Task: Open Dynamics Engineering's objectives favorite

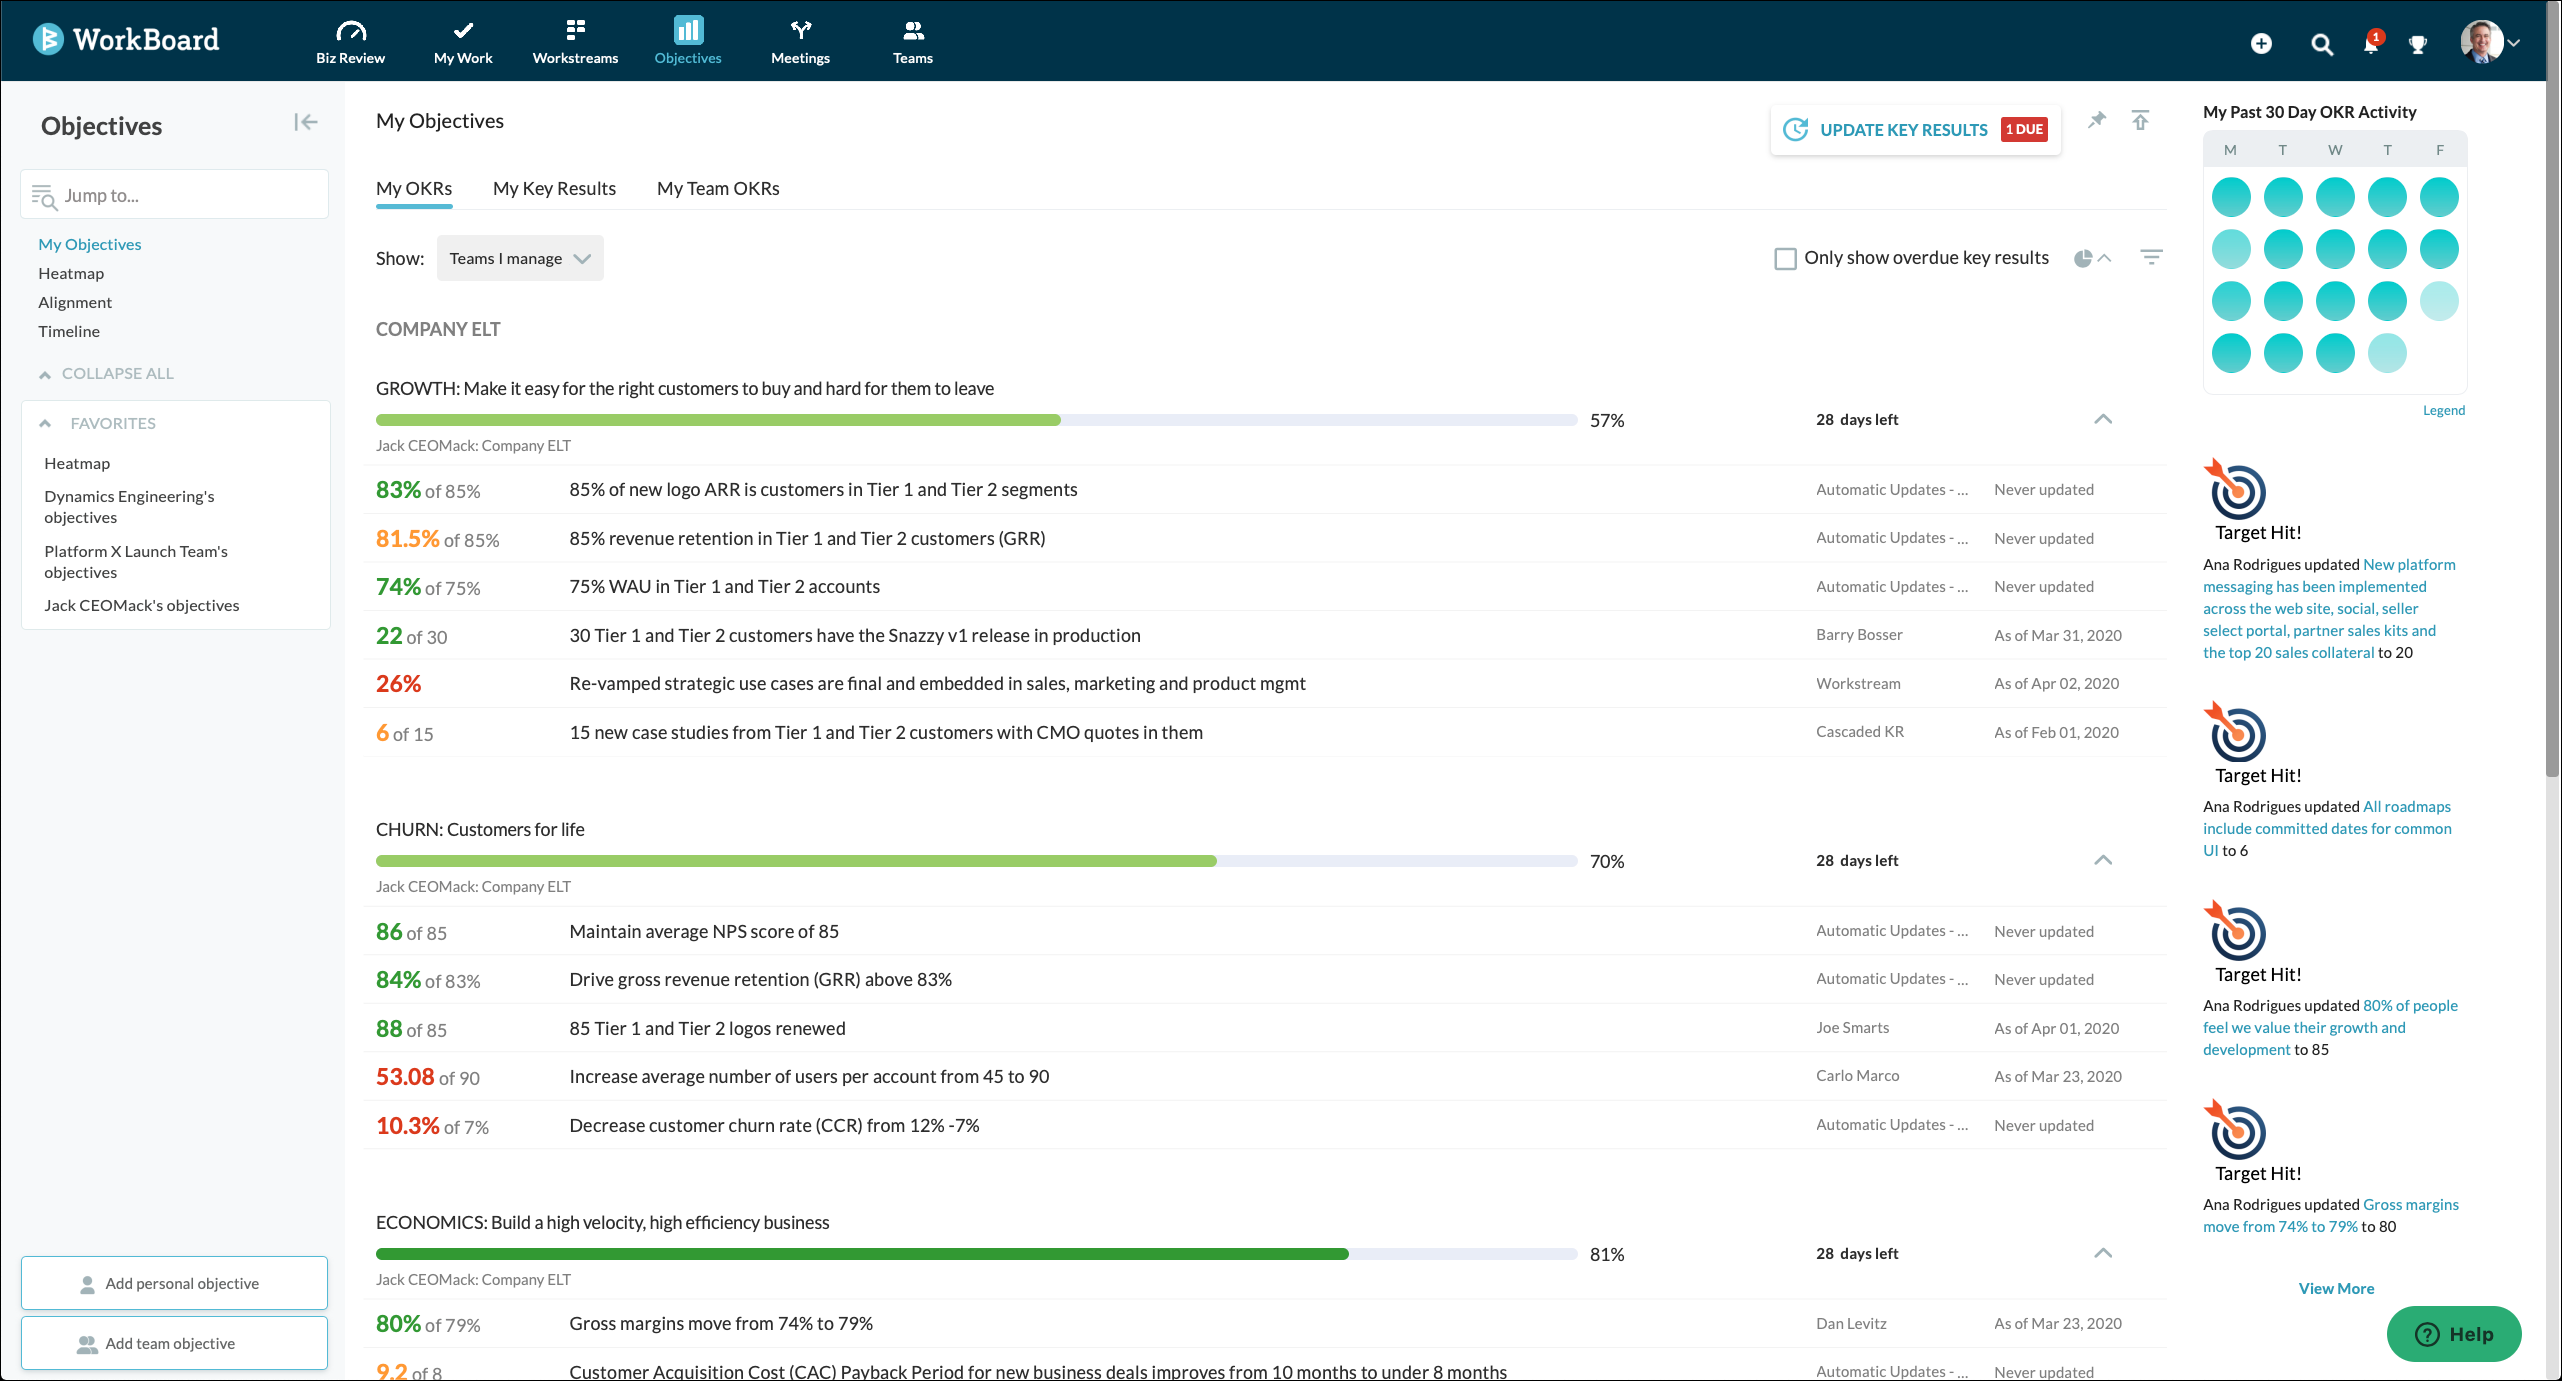Action: pyautogui.click(x=129, y=507)
